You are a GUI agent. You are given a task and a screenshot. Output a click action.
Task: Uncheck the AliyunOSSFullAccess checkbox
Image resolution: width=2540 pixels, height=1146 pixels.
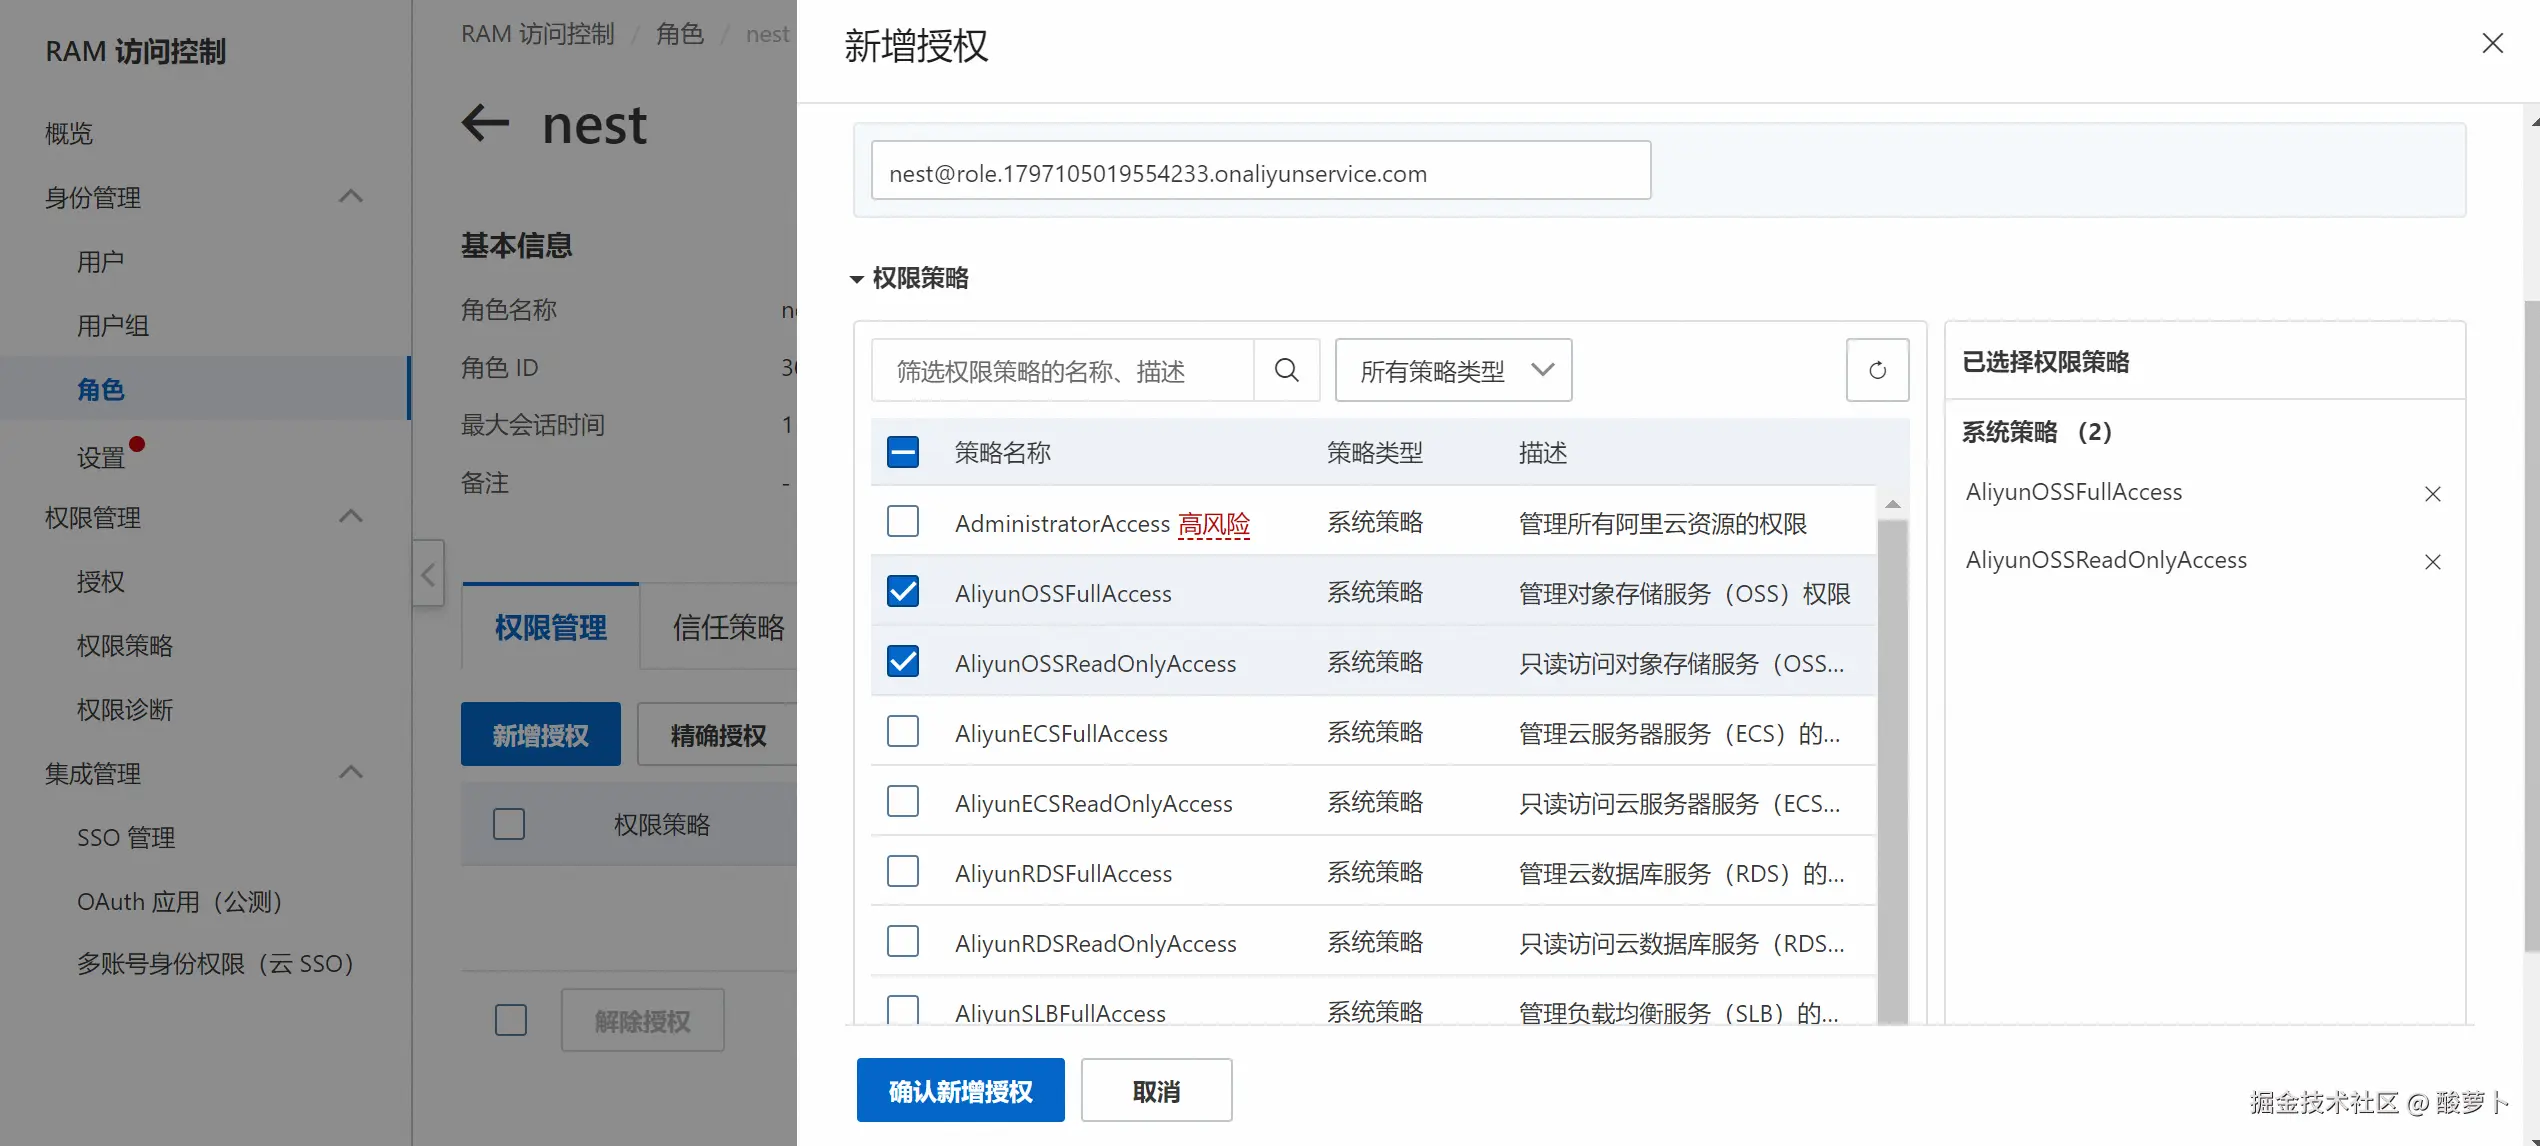click(902, 592)
